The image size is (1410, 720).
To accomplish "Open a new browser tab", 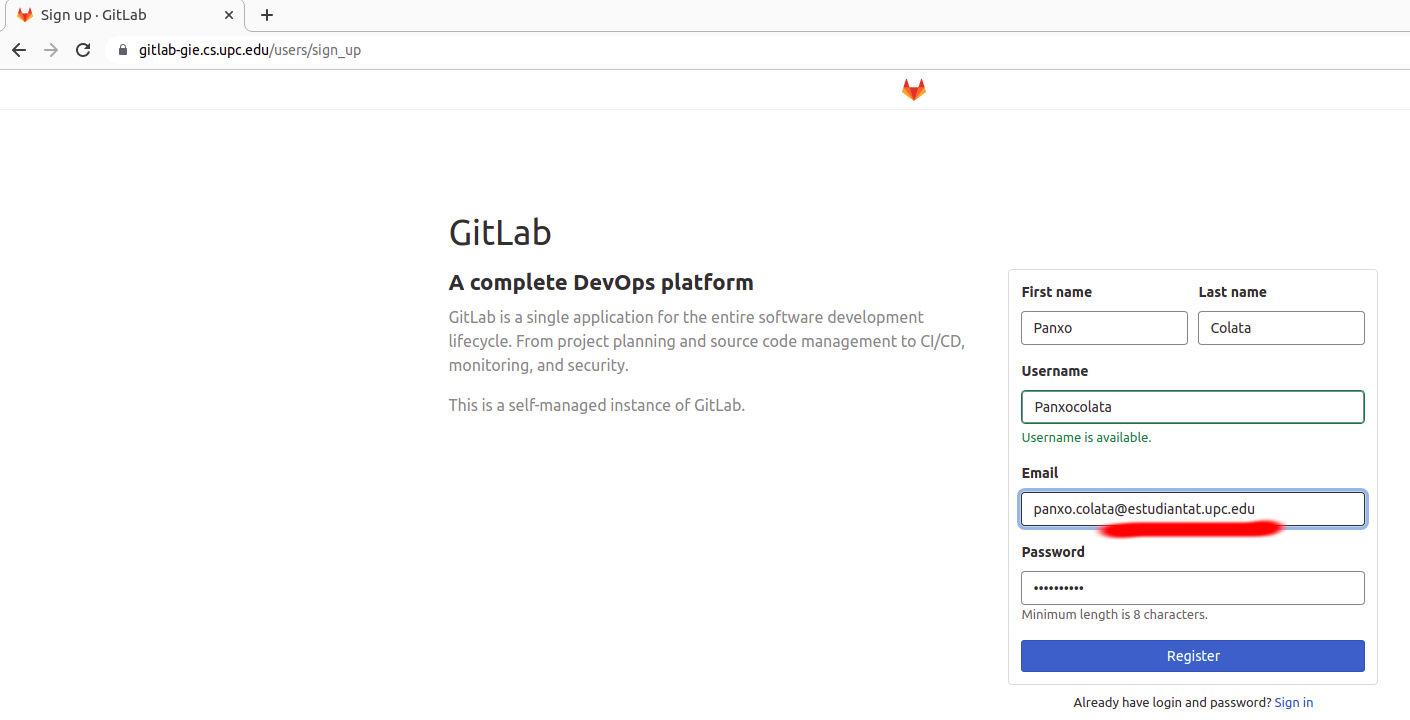I will [x=267, y=15].
